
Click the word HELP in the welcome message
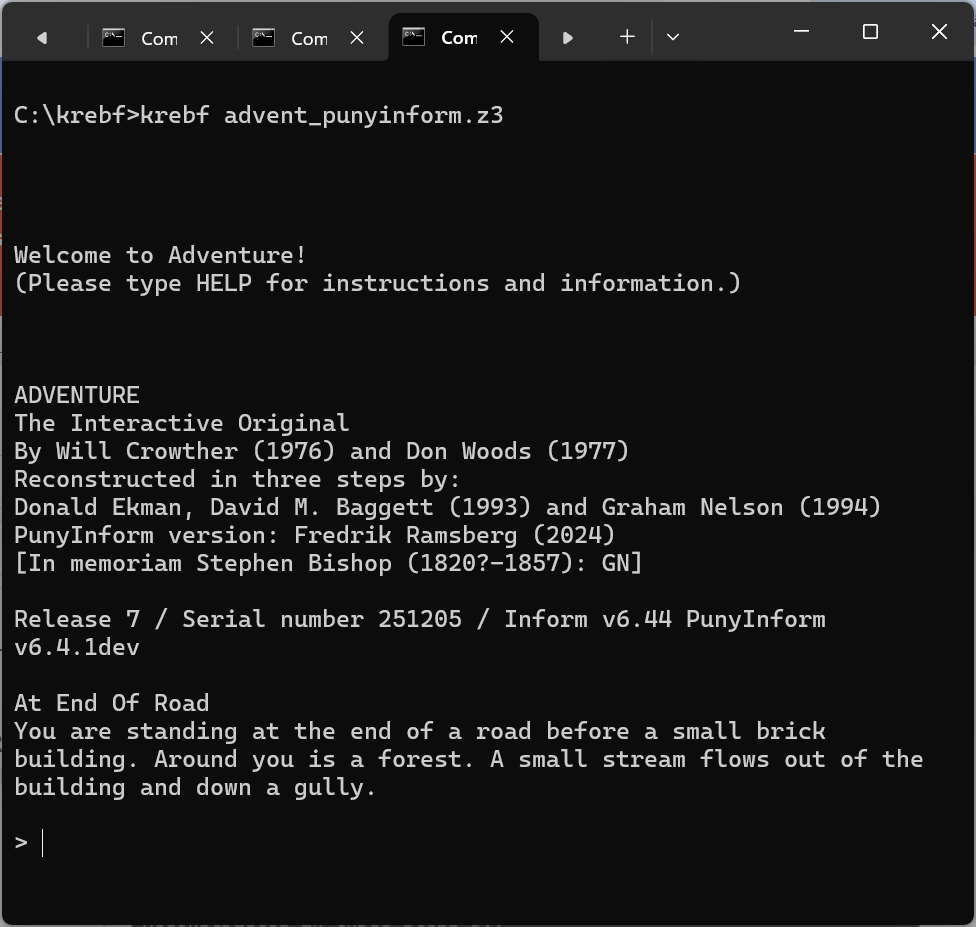coord(223,283)
